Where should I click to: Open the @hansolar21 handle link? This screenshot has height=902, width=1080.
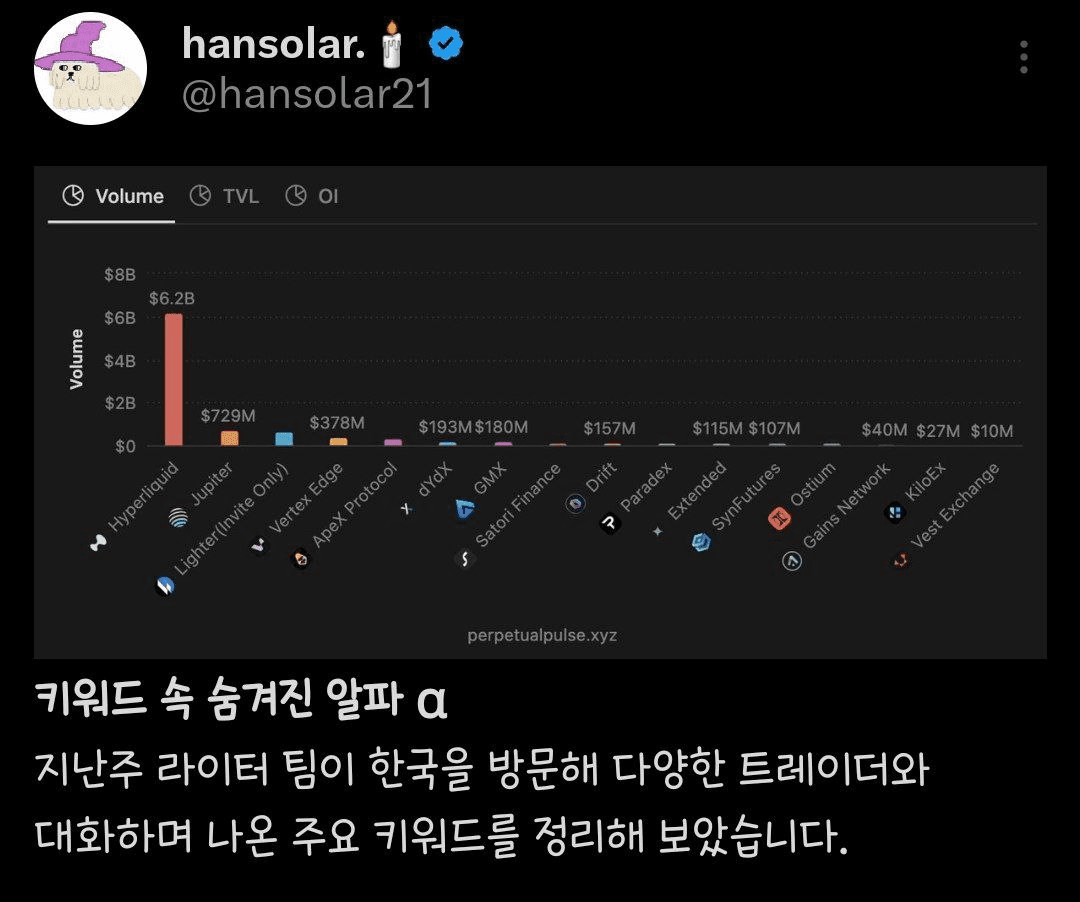307,94
